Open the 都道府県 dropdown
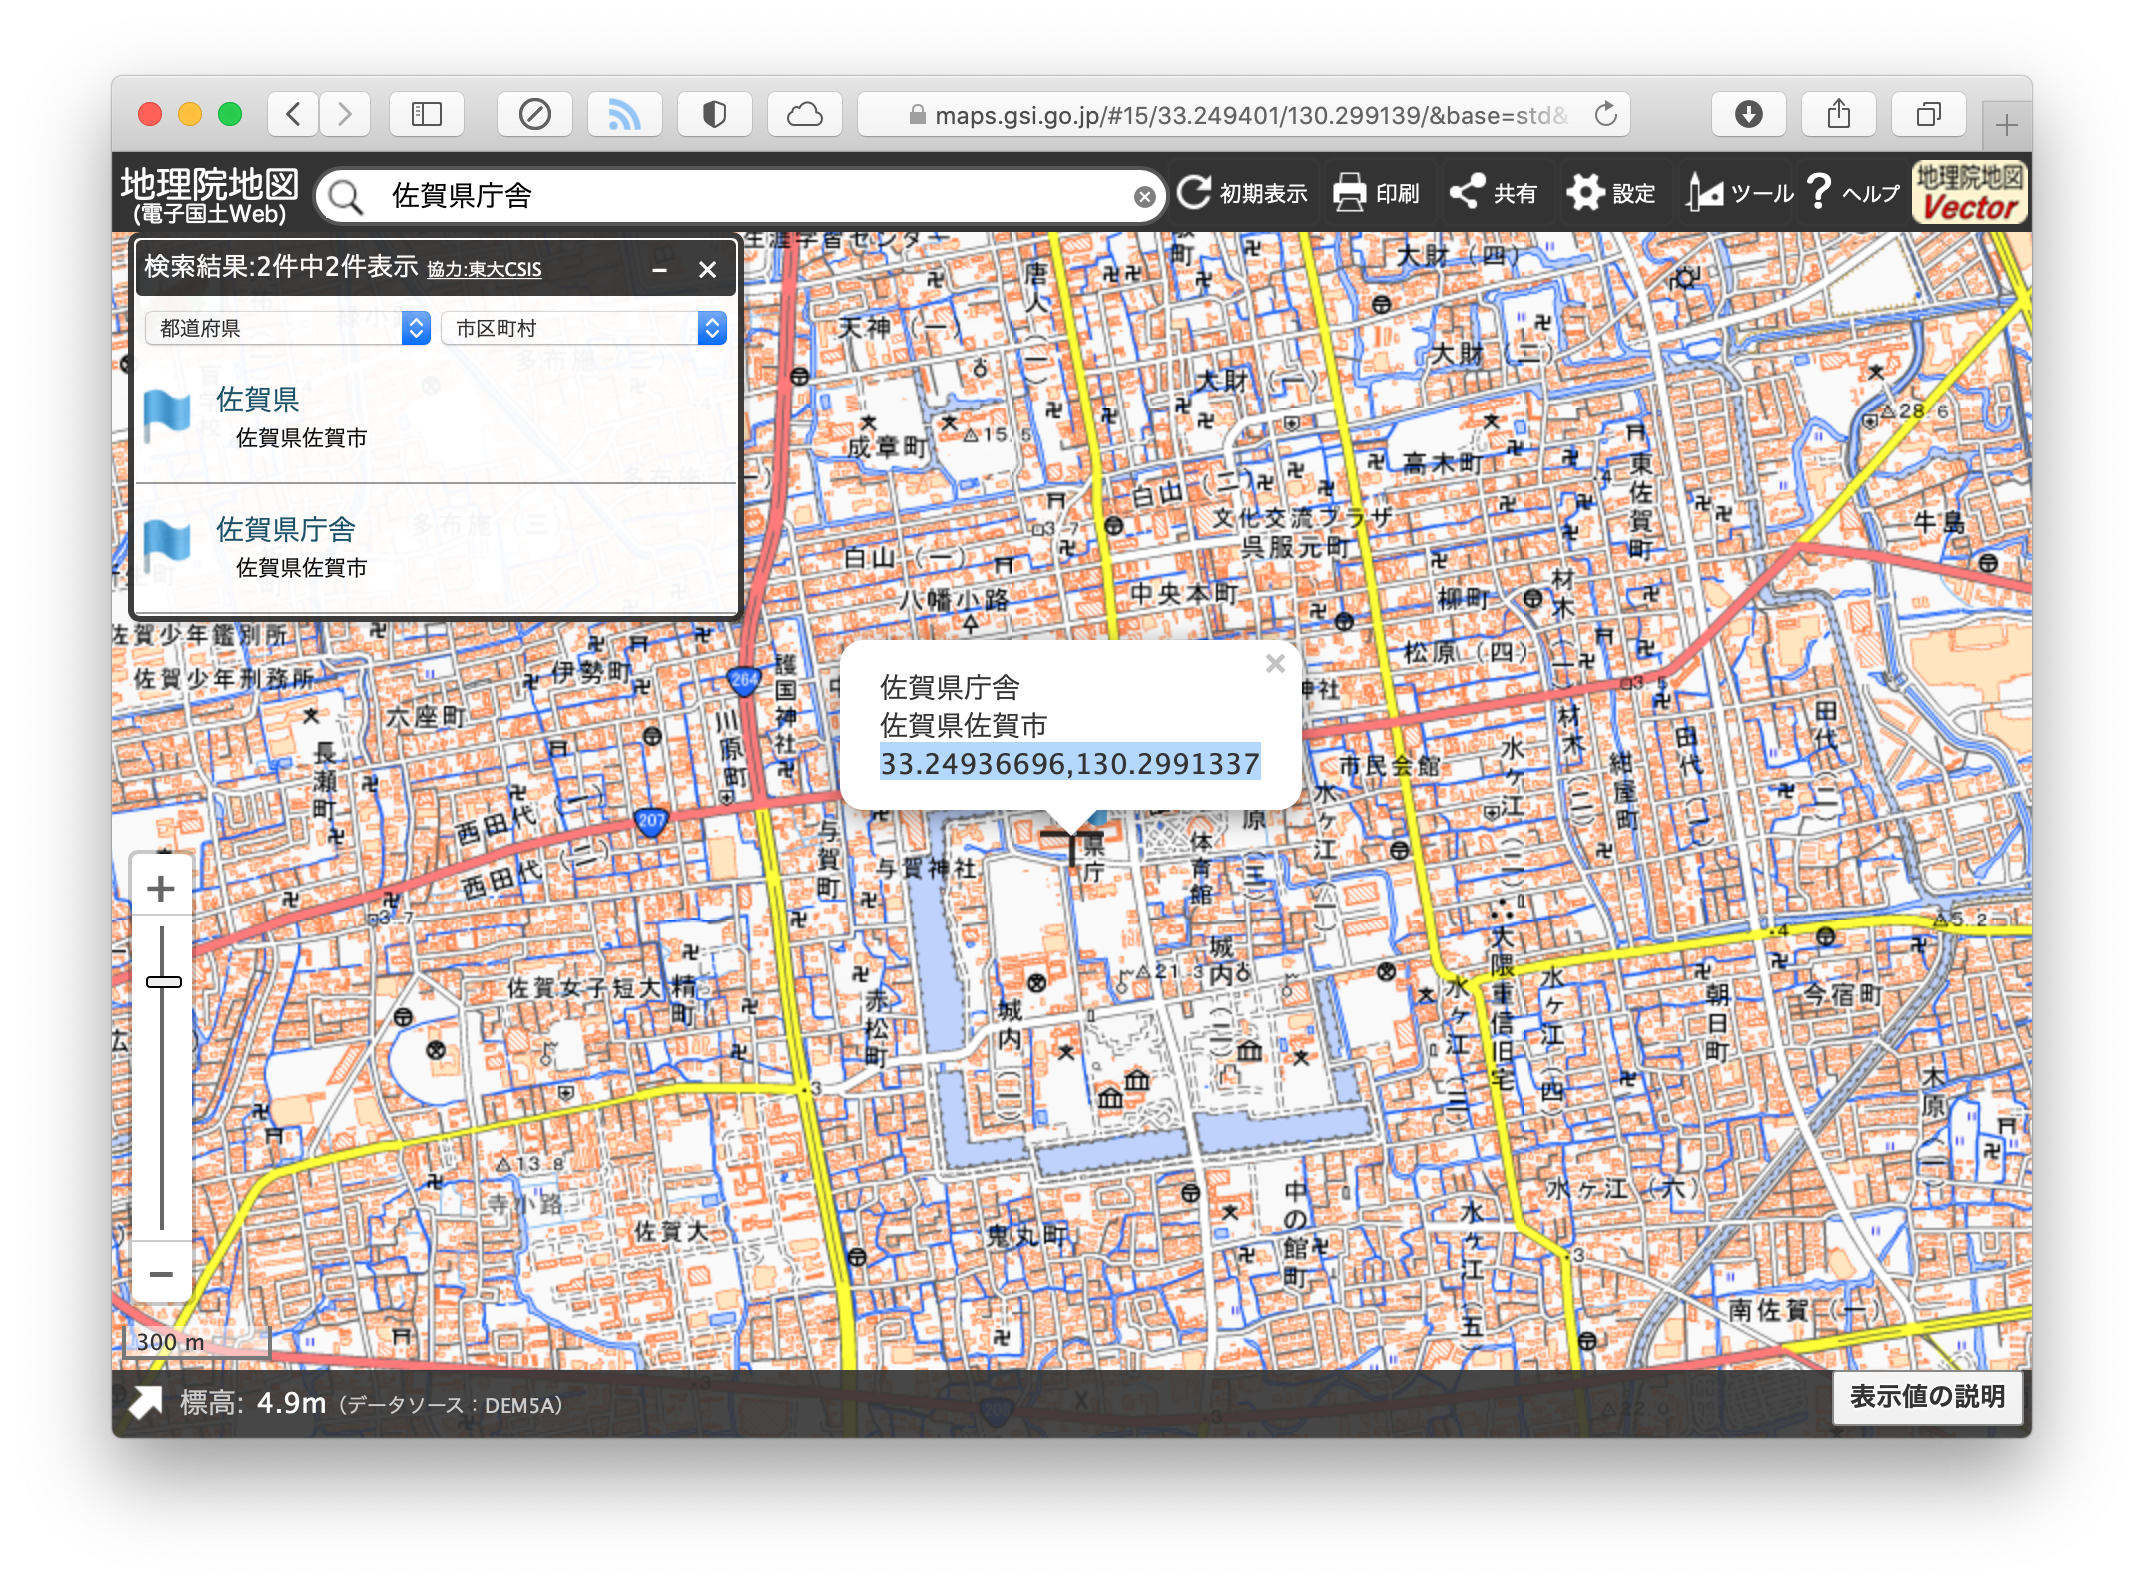Image resolution: width=2144 pixels, height=1586 pixels. click(288, 328)
